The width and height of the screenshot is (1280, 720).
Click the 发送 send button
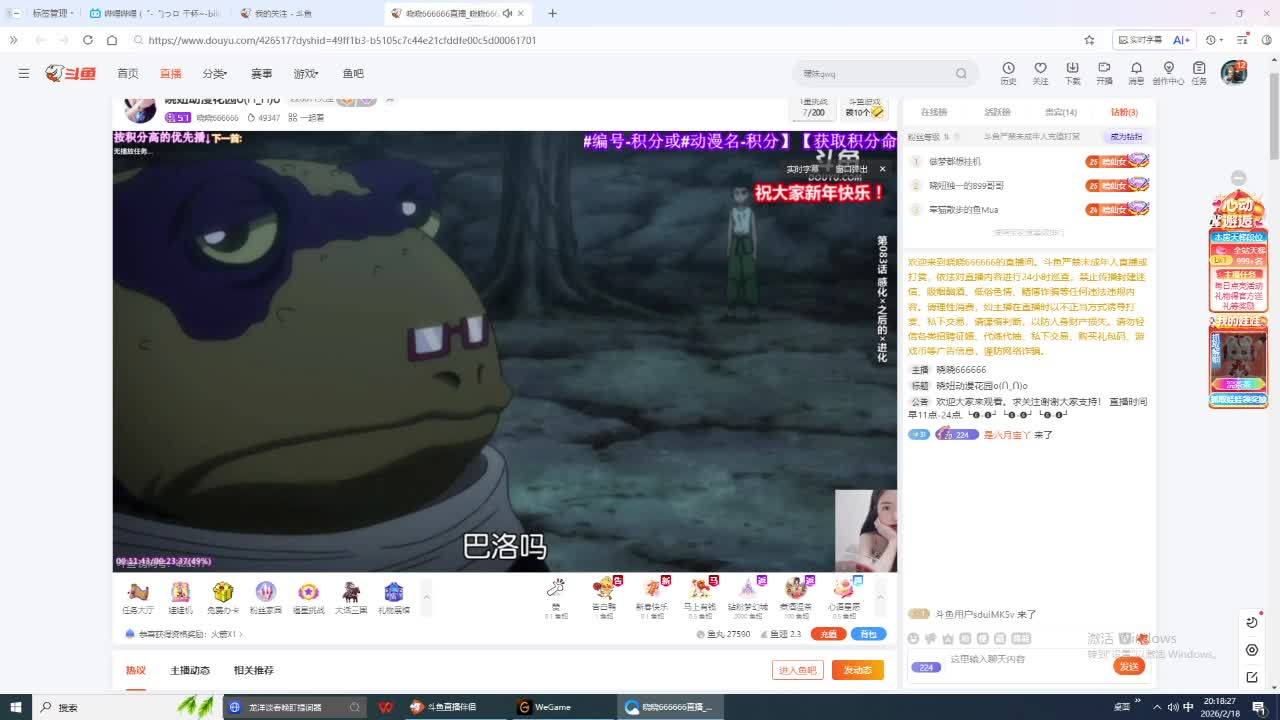[1129, 666]
